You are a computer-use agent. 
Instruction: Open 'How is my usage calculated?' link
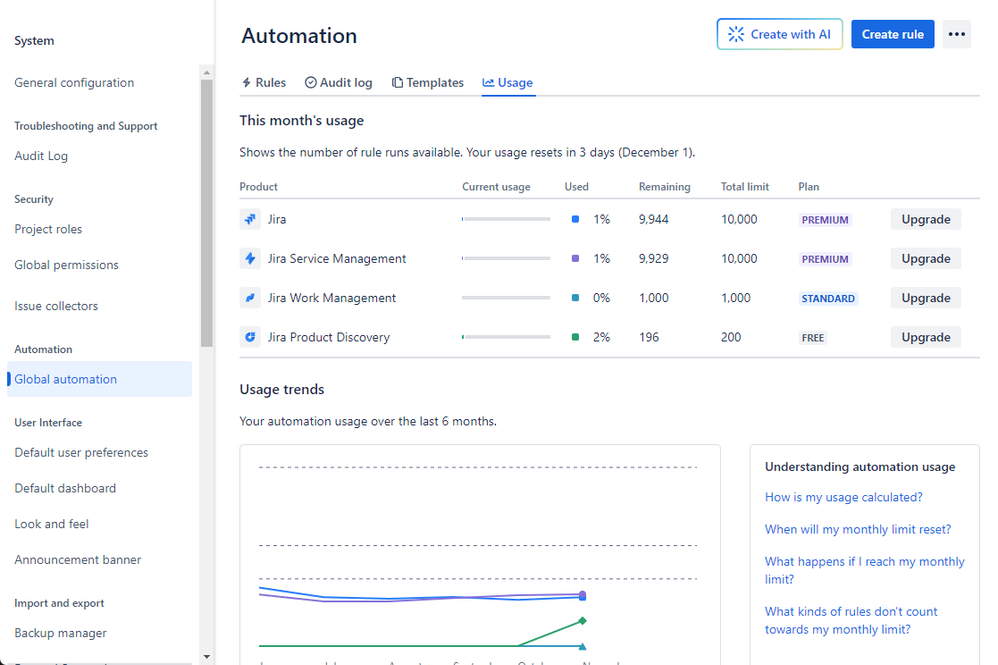(843, 497)
